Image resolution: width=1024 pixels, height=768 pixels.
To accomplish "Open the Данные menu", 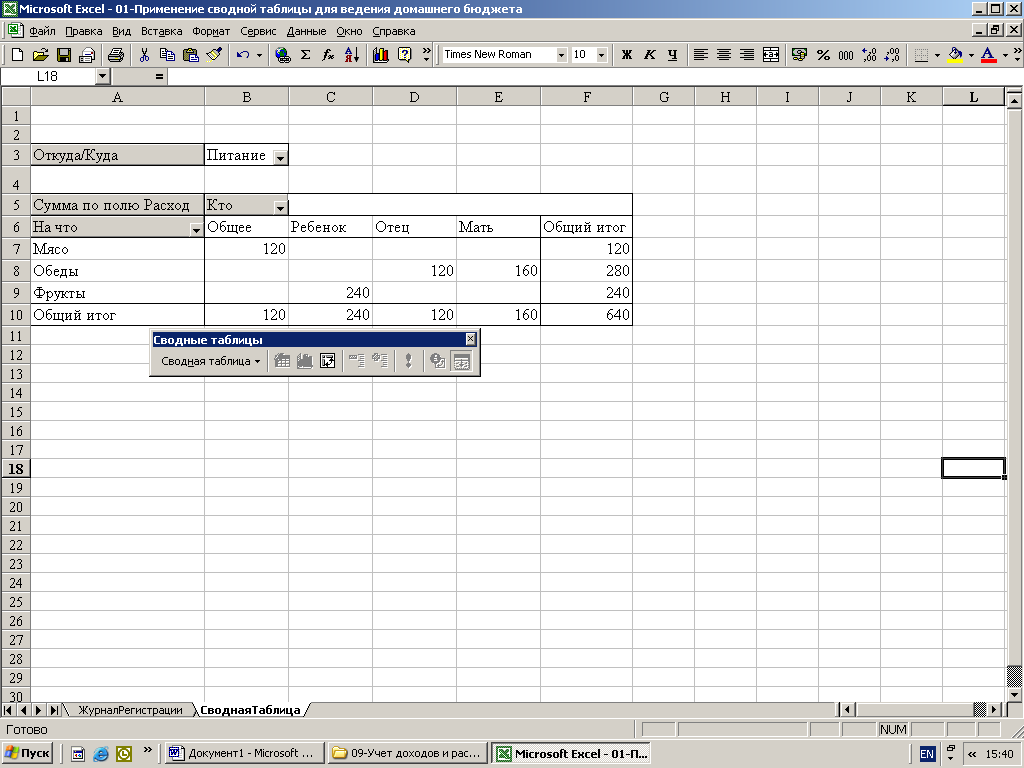I will (x=306, y=31).
